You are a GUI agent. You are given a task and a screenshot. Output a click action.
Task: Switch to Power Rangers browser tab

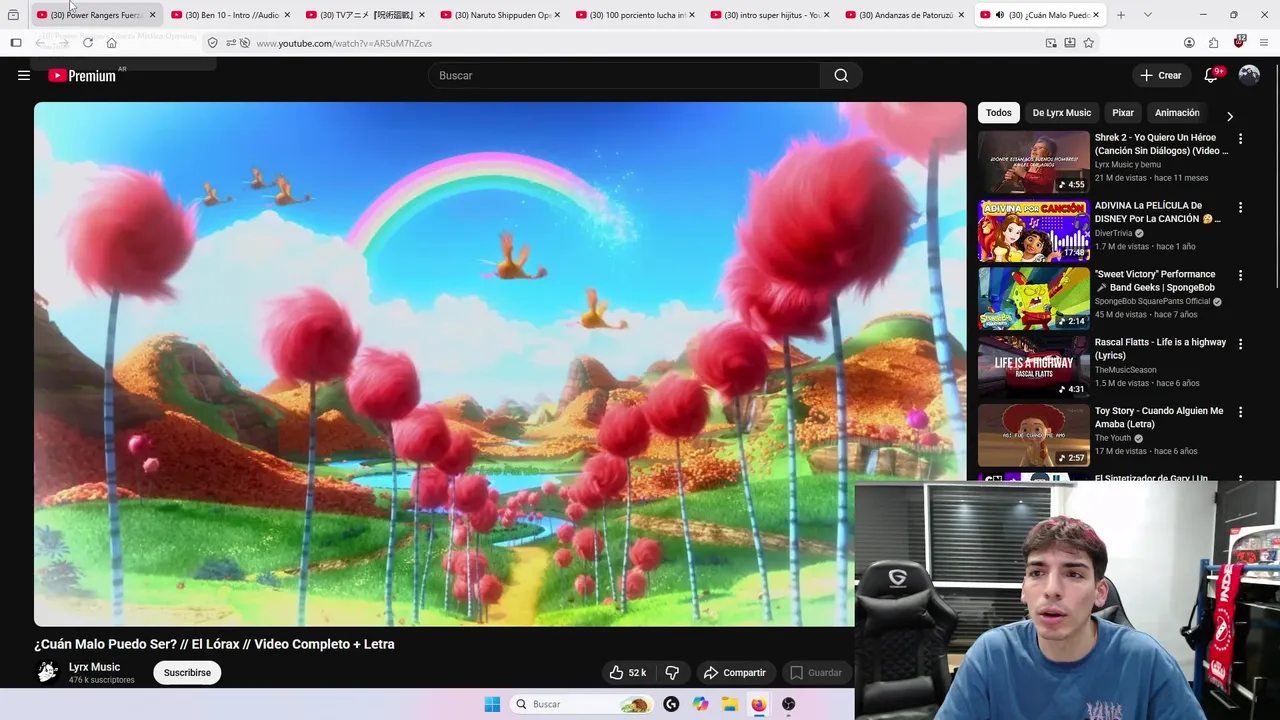[x=96, y=15]
